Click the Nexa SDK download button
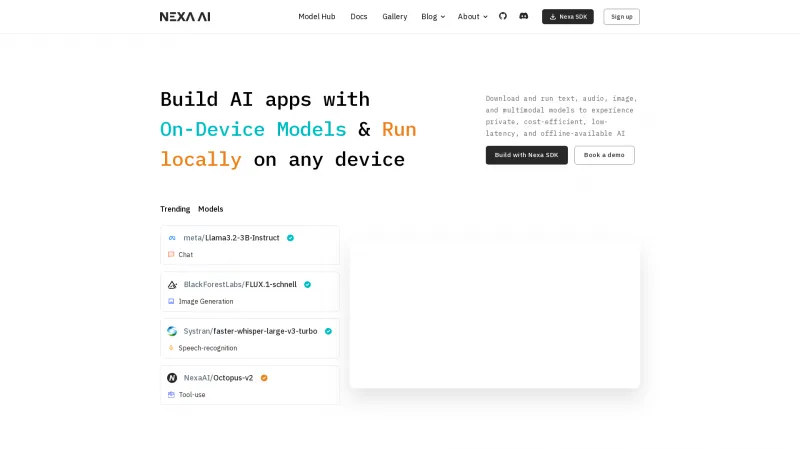The width and height of the screenshot is (800, 450). pyautogui.click(x=568, y=16)
